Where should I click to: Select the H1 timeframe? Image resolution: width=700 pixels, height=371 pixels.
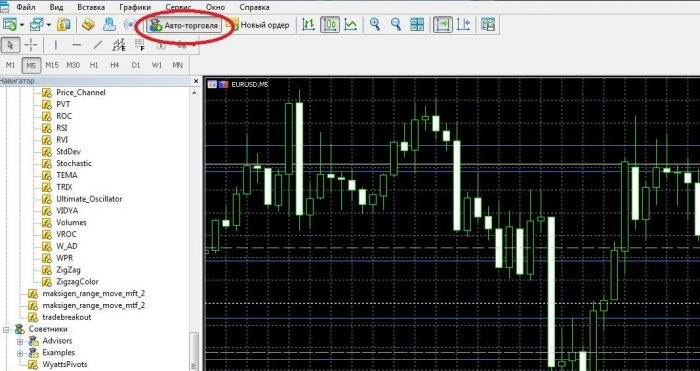94,65
